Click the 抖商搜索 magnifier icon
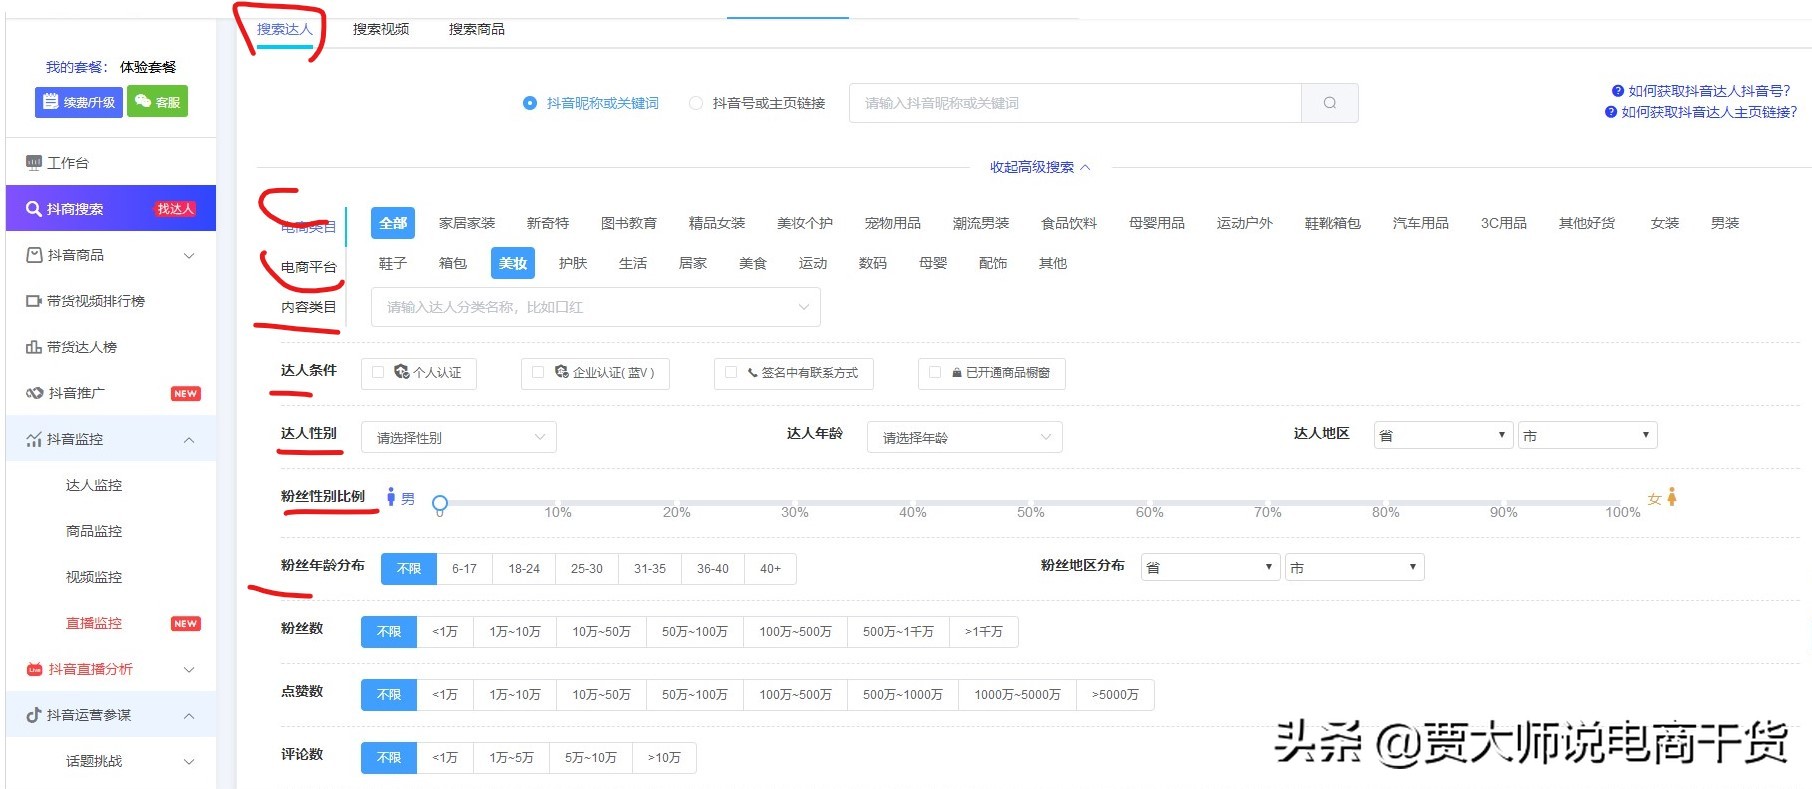 click(x=34, y=209)
